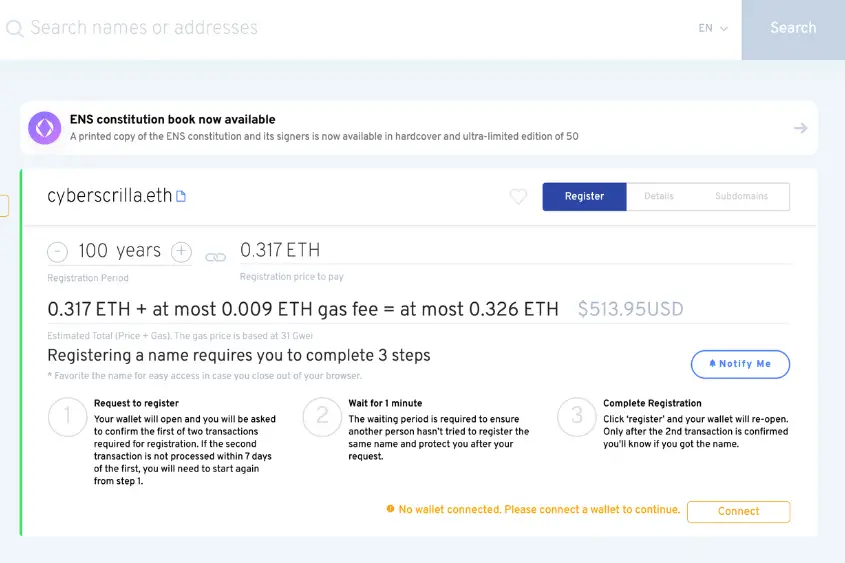Click the purple ENS logo icon
The image size is (845, 563).
tap(45, 128)
